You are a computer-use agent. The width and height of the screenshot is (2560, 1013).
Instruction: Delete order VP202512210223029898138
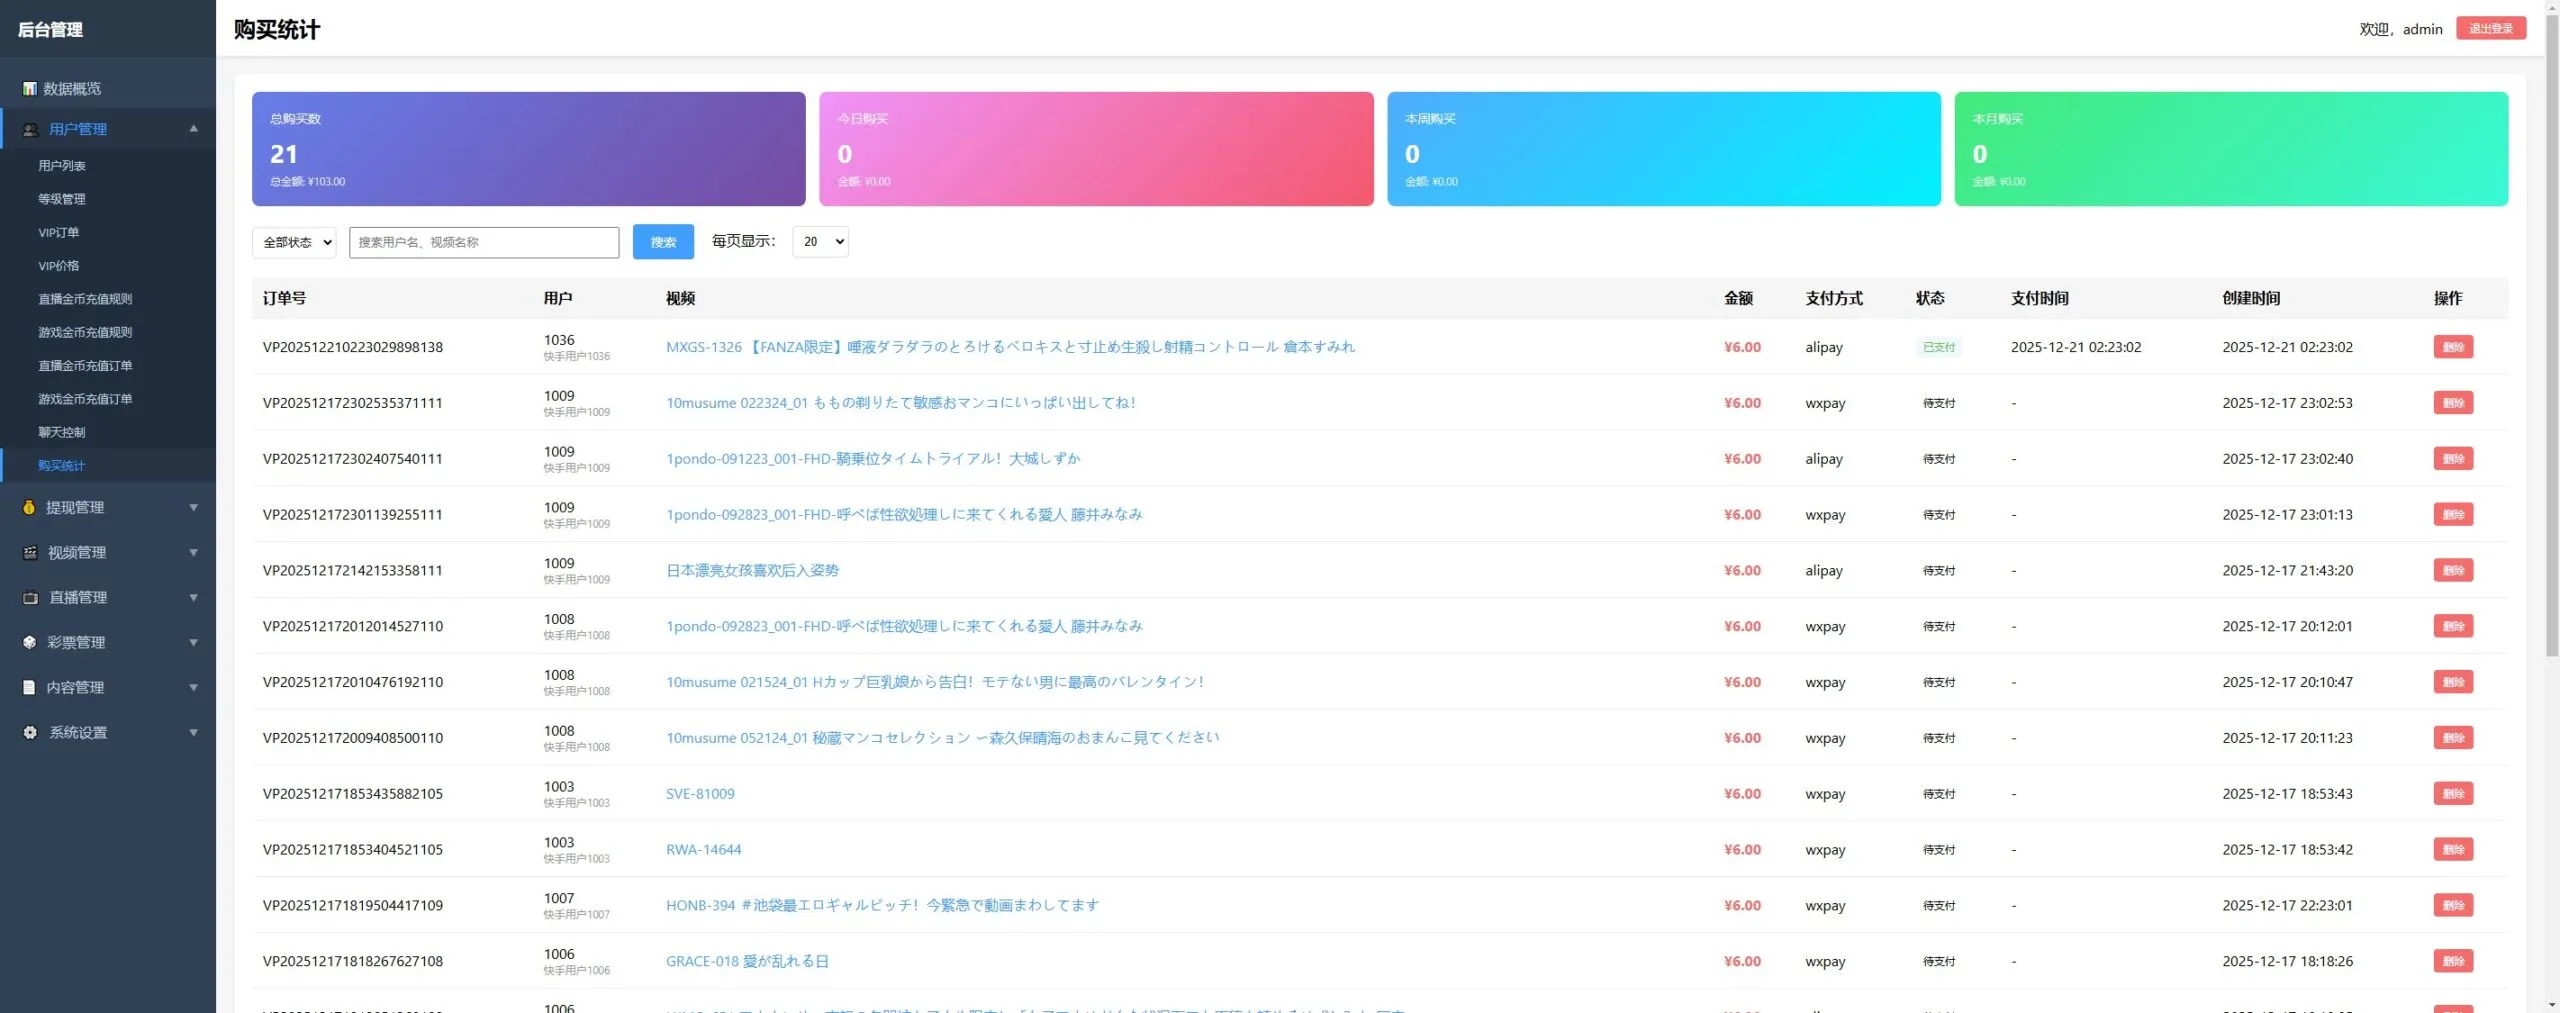2453,347
